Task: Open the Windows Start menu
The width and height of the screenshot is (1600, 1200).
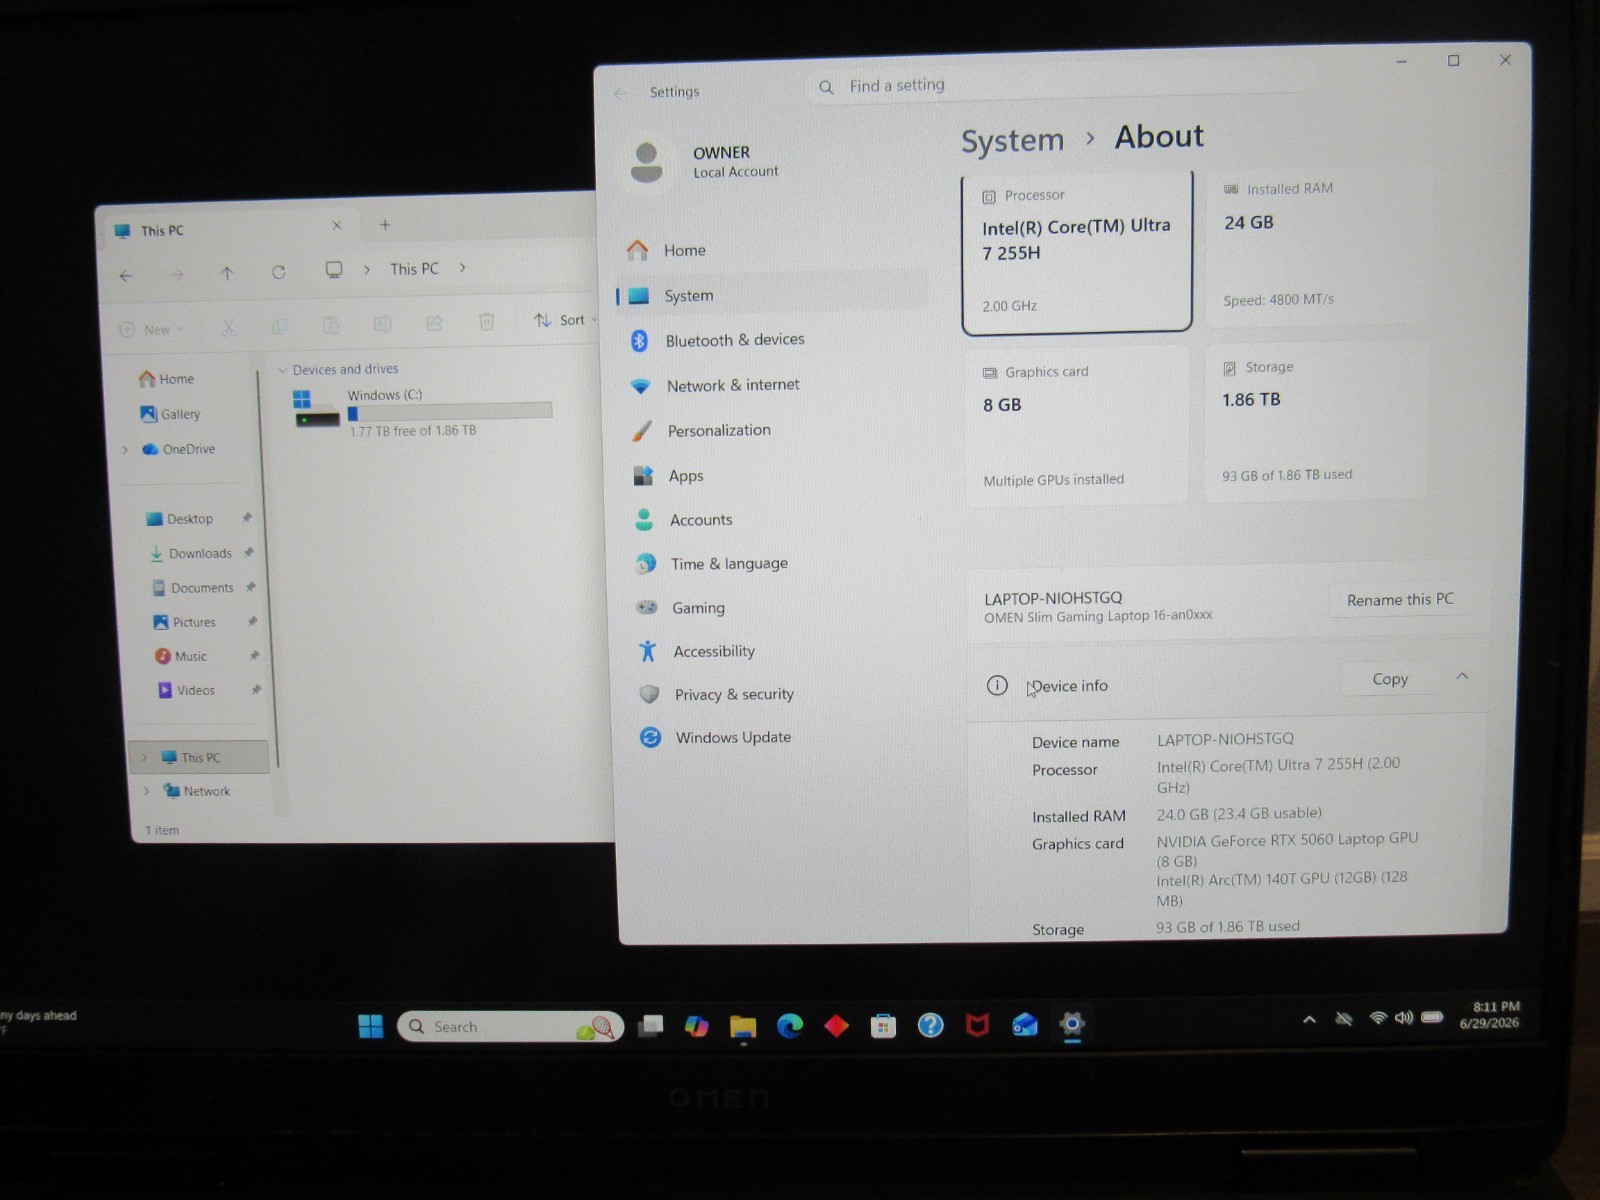Action: pos(371,1026)
